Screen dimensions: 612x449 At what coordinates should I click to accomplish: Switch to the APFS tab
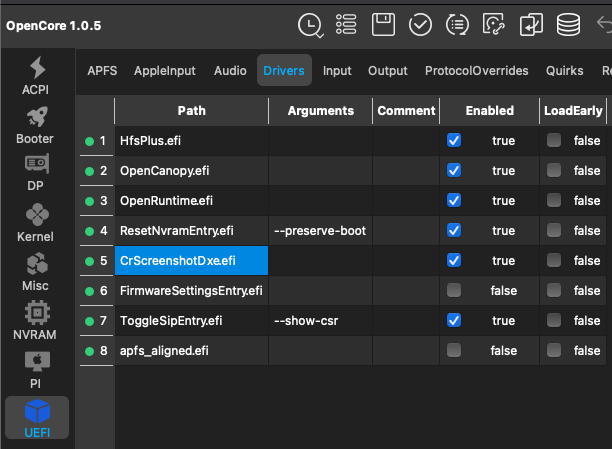[102, 71]
